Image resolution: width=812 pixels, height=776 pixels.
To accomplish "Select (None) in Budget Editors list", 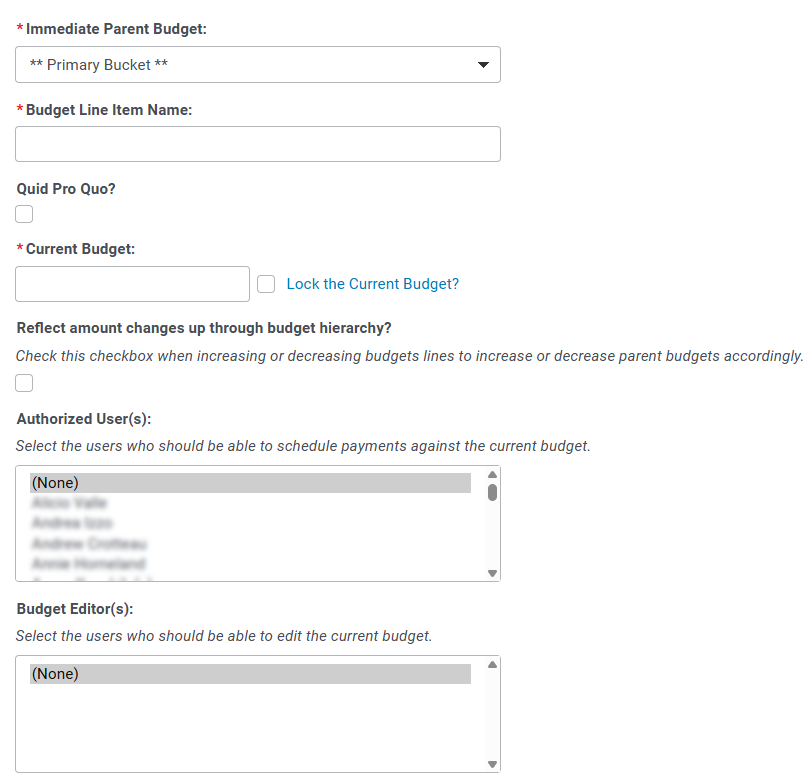I will 251,674.
